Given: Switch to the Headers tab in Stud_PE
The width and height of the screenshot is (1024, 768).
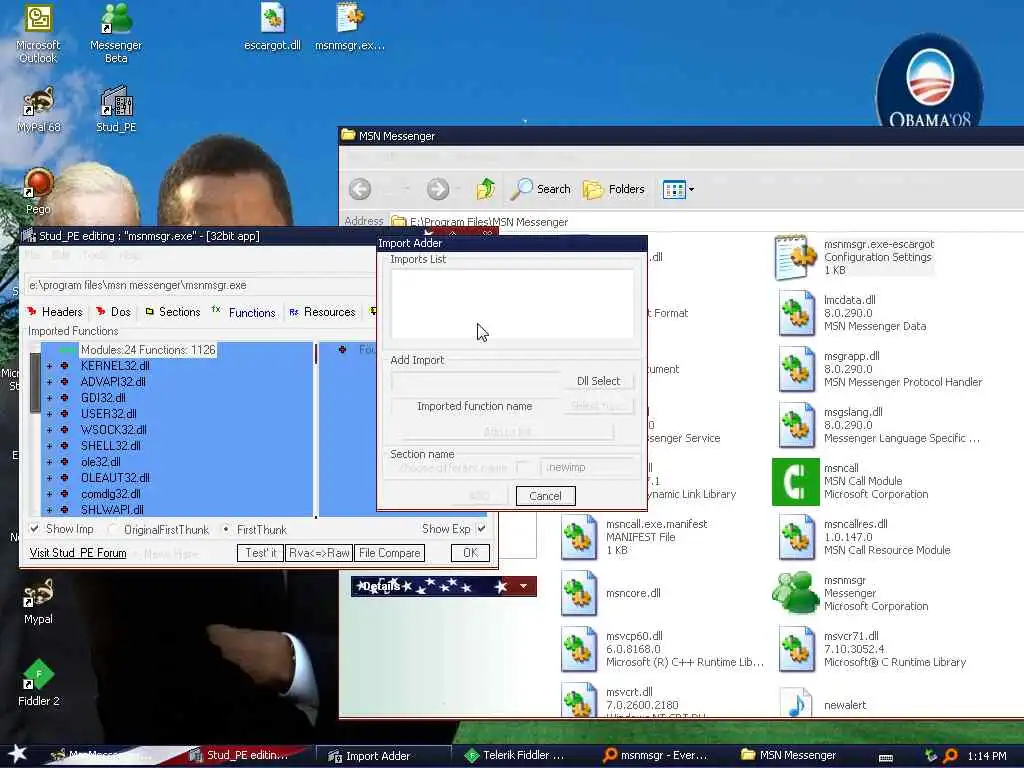Looking at the screenshot, I should coord(55,312).
